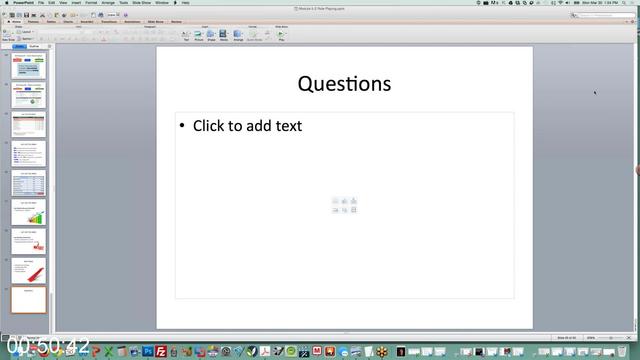Click the Questions slide title
Image resolution: width=640 pixels, height=360 pixels.
pyautogui.click(x=344, y=84)
